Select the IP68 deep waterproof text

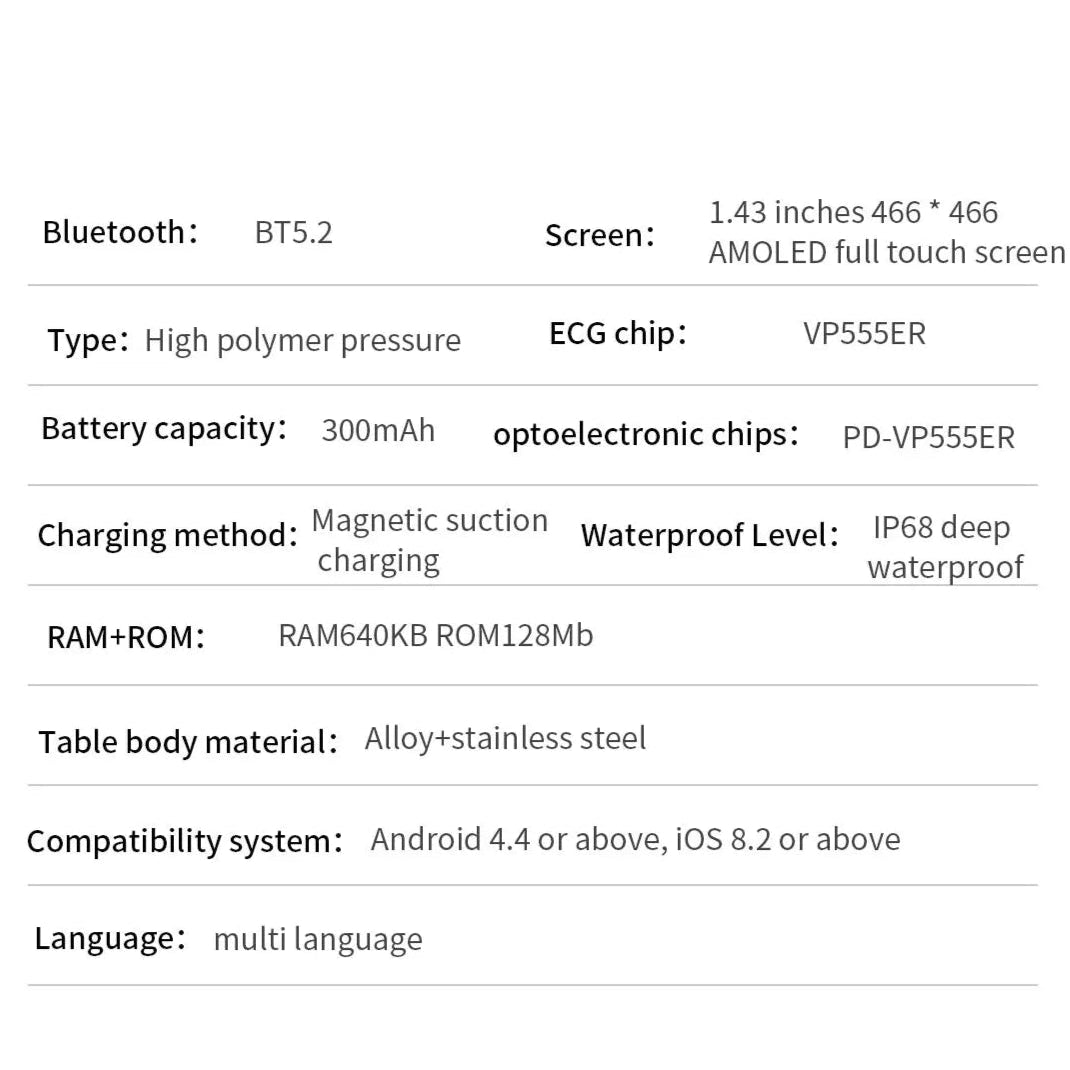945,547
